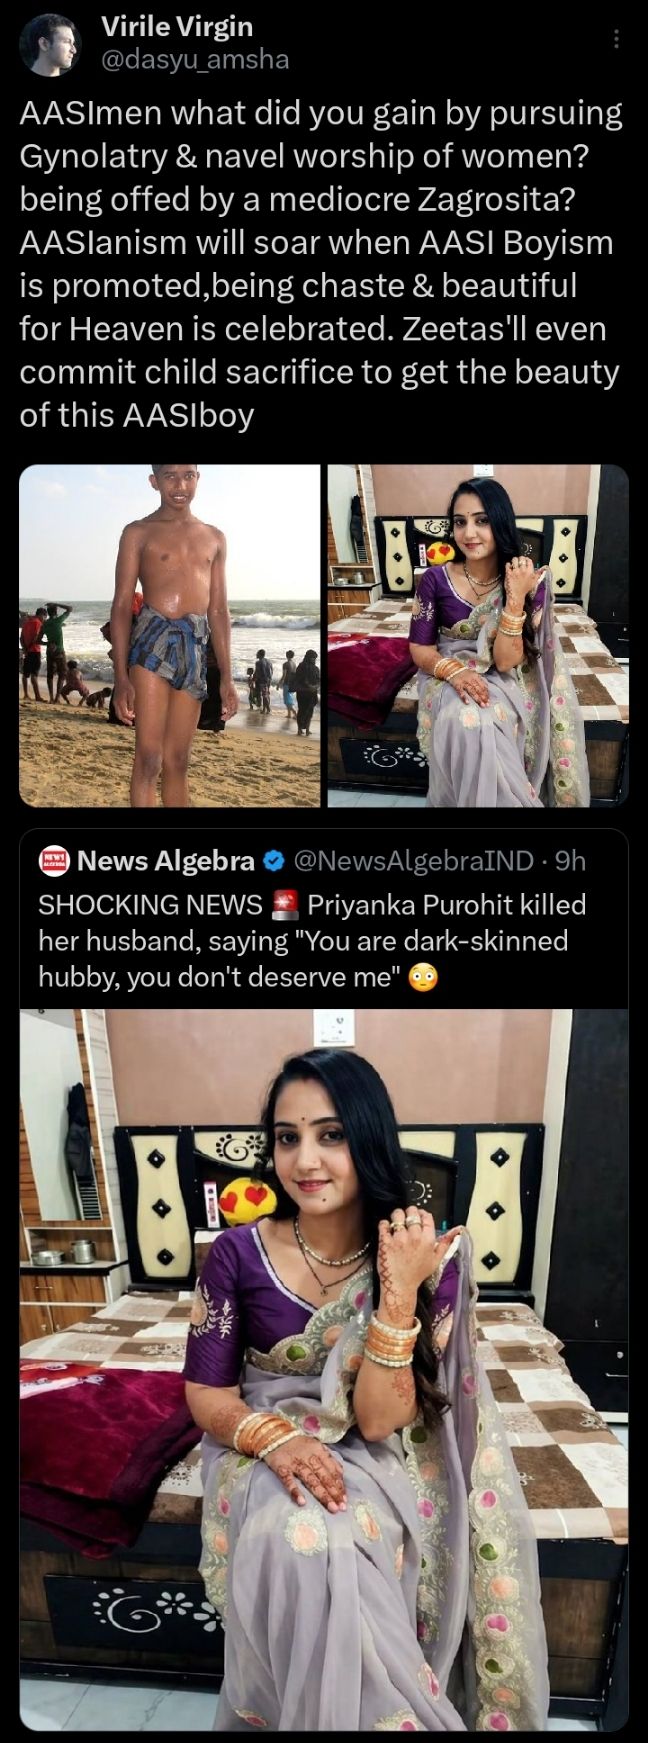Screen dimensions: 648x1743
Task: Open the Virile Virgin display name link
Action: [x=177, y=27]
